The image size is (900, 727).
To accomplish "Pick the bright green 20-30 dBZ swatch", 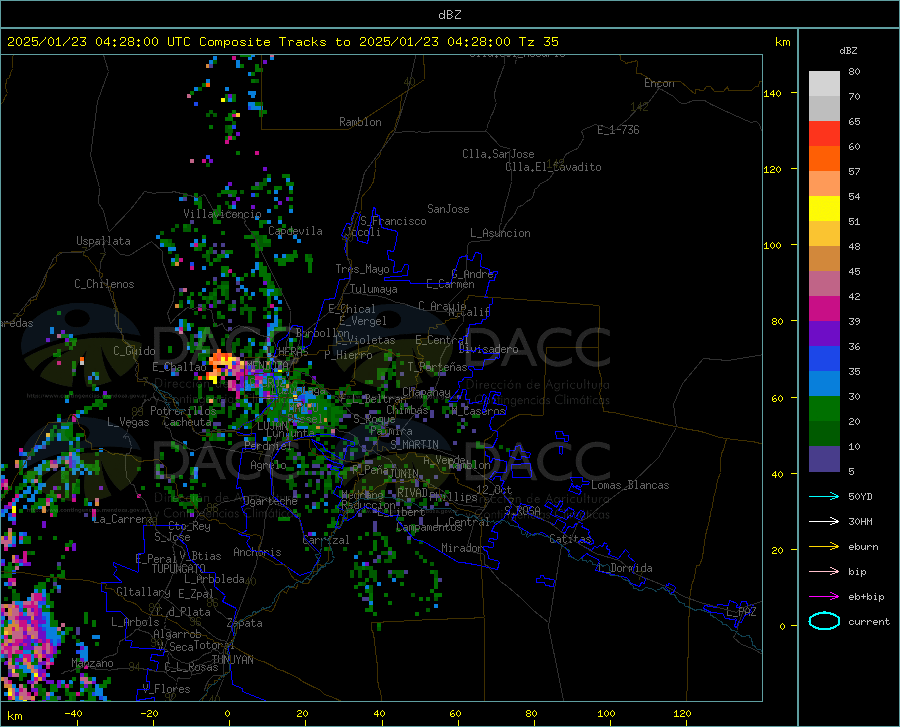I will [824, 409].
